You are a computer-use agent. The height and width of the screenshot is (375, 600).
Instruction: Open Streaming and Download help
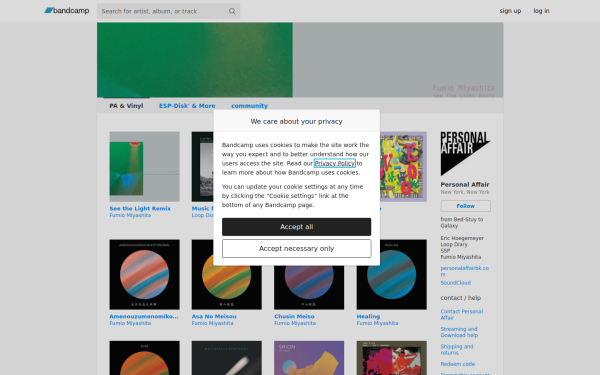coord(459,332)
